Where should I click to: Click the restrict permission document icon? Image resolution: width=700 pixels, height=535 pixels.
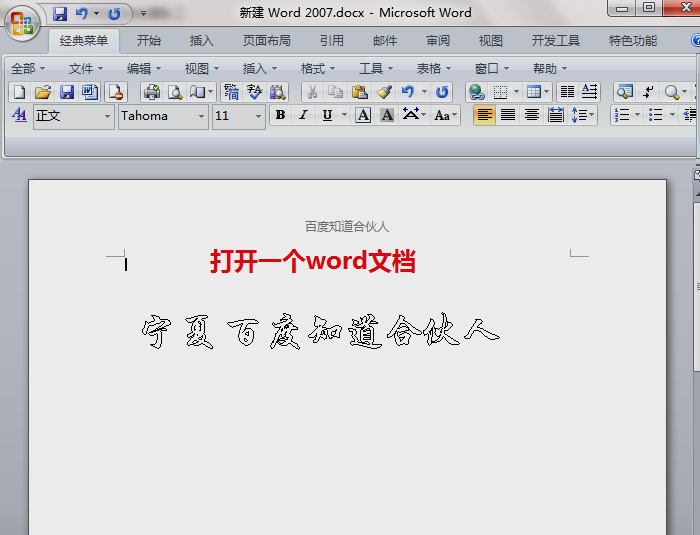116,92
